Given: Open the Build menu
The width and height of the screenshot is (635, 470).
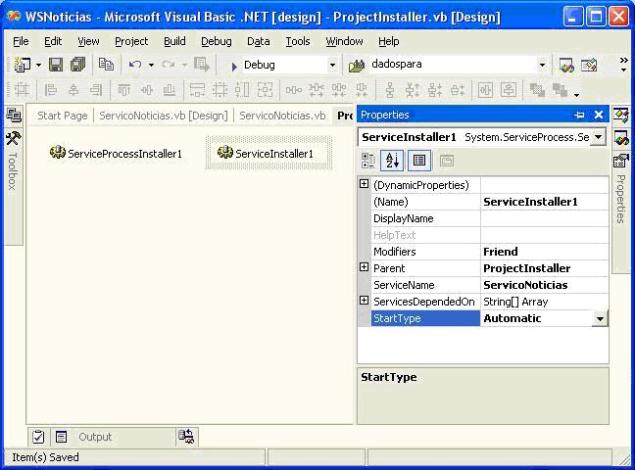Looking at the screenshot, I should 174,41.
